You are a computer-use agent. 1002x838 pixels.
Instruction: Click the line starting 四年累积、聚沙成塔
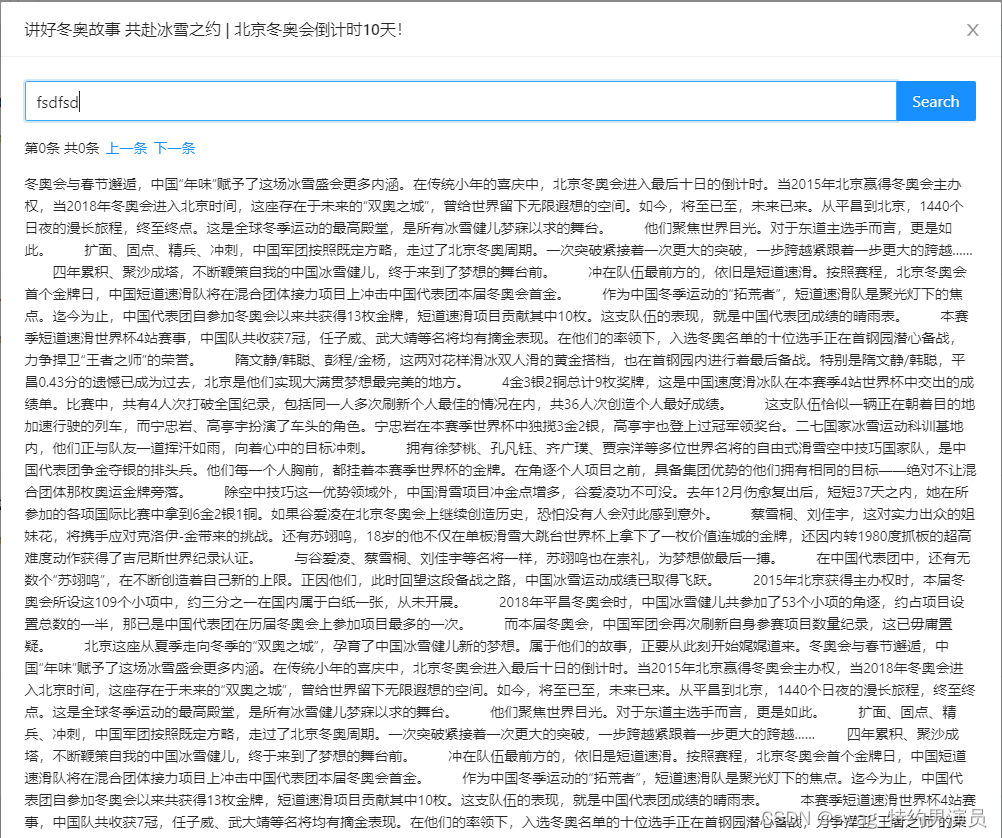(x=509, y=272)
